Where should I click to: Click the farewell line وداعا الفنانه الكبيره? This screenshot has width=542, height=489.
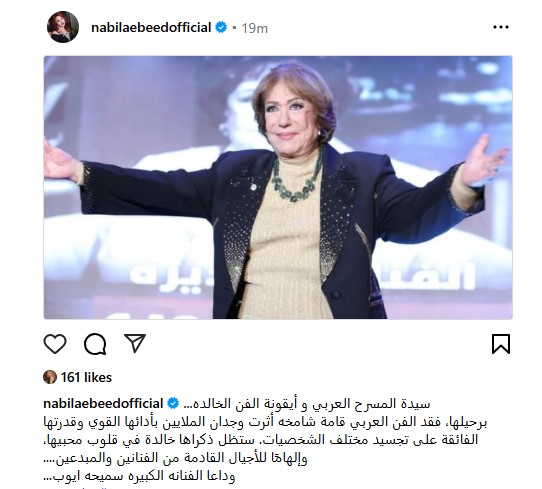(139, 476)
